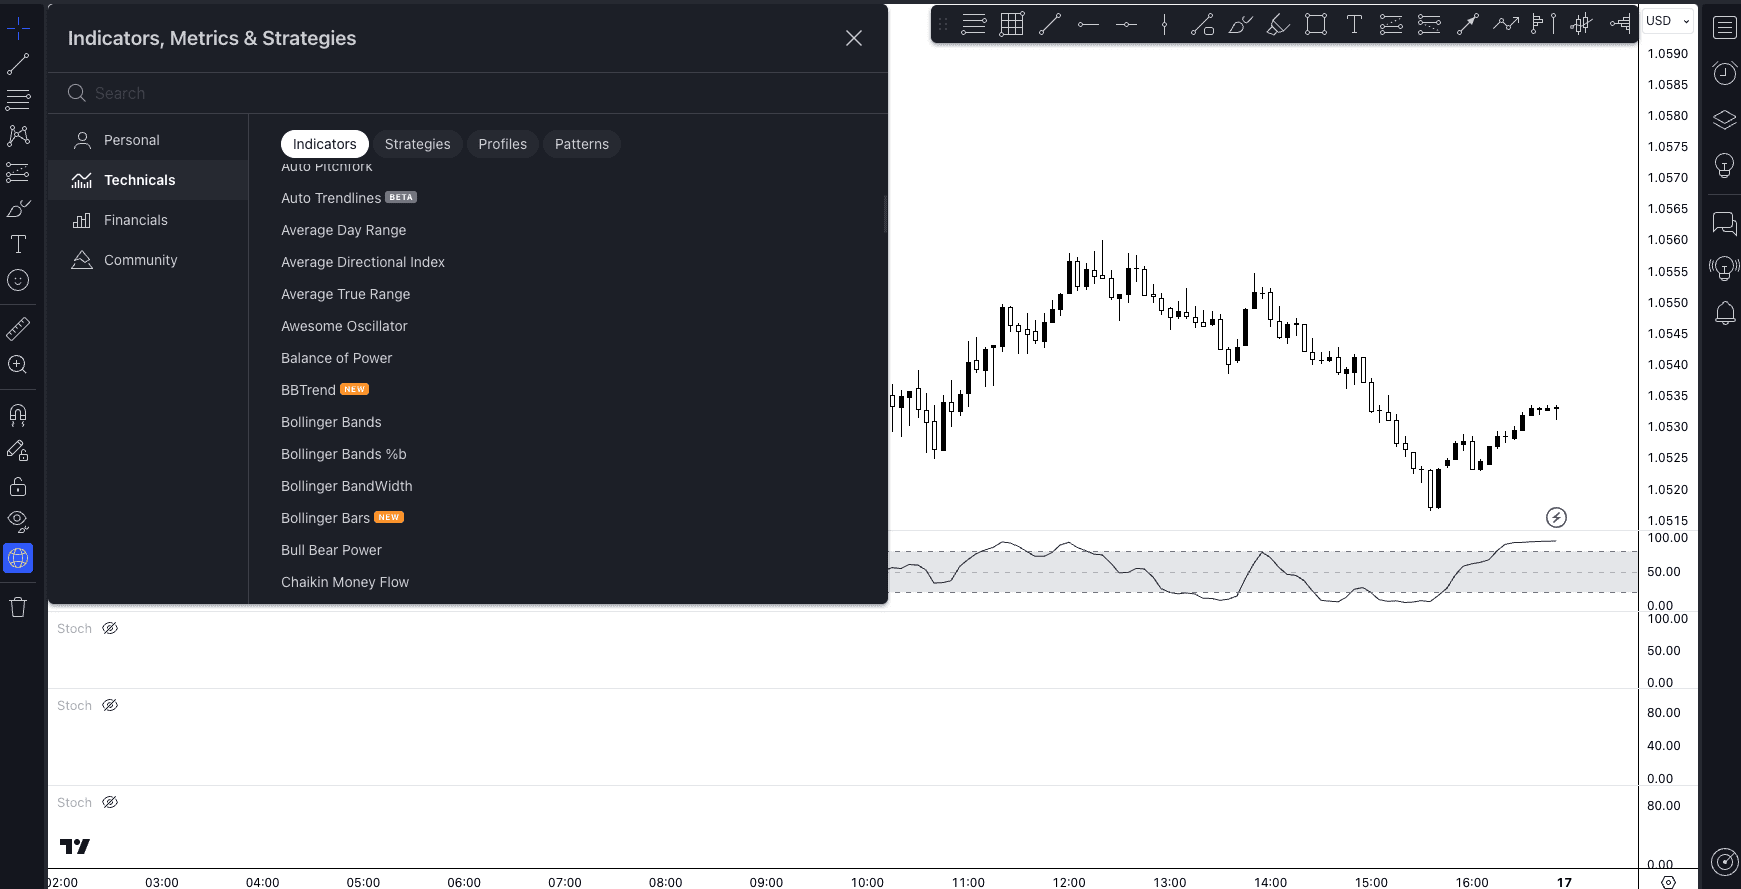Select the Financials category
This screenshot has height=889, width=1741.
point(148,220)
